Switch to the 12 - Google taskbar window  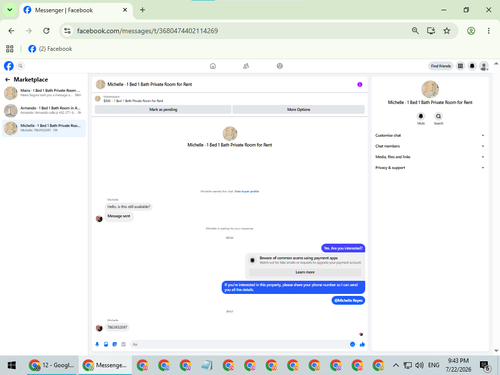pos(52,365)
